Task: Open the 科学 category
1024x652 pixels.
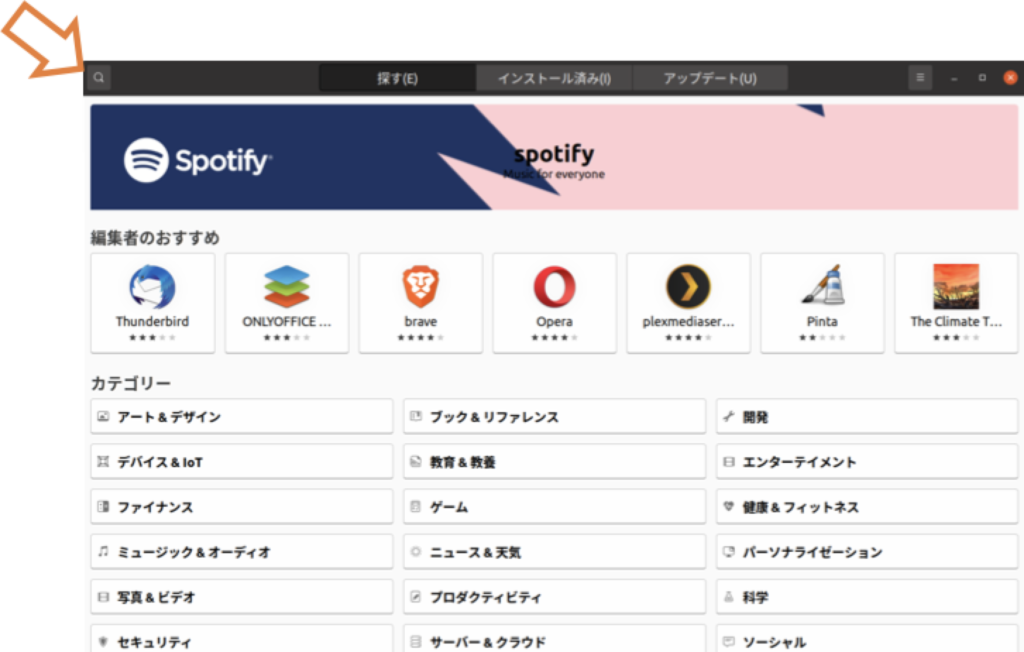Action: coord(867,596)
